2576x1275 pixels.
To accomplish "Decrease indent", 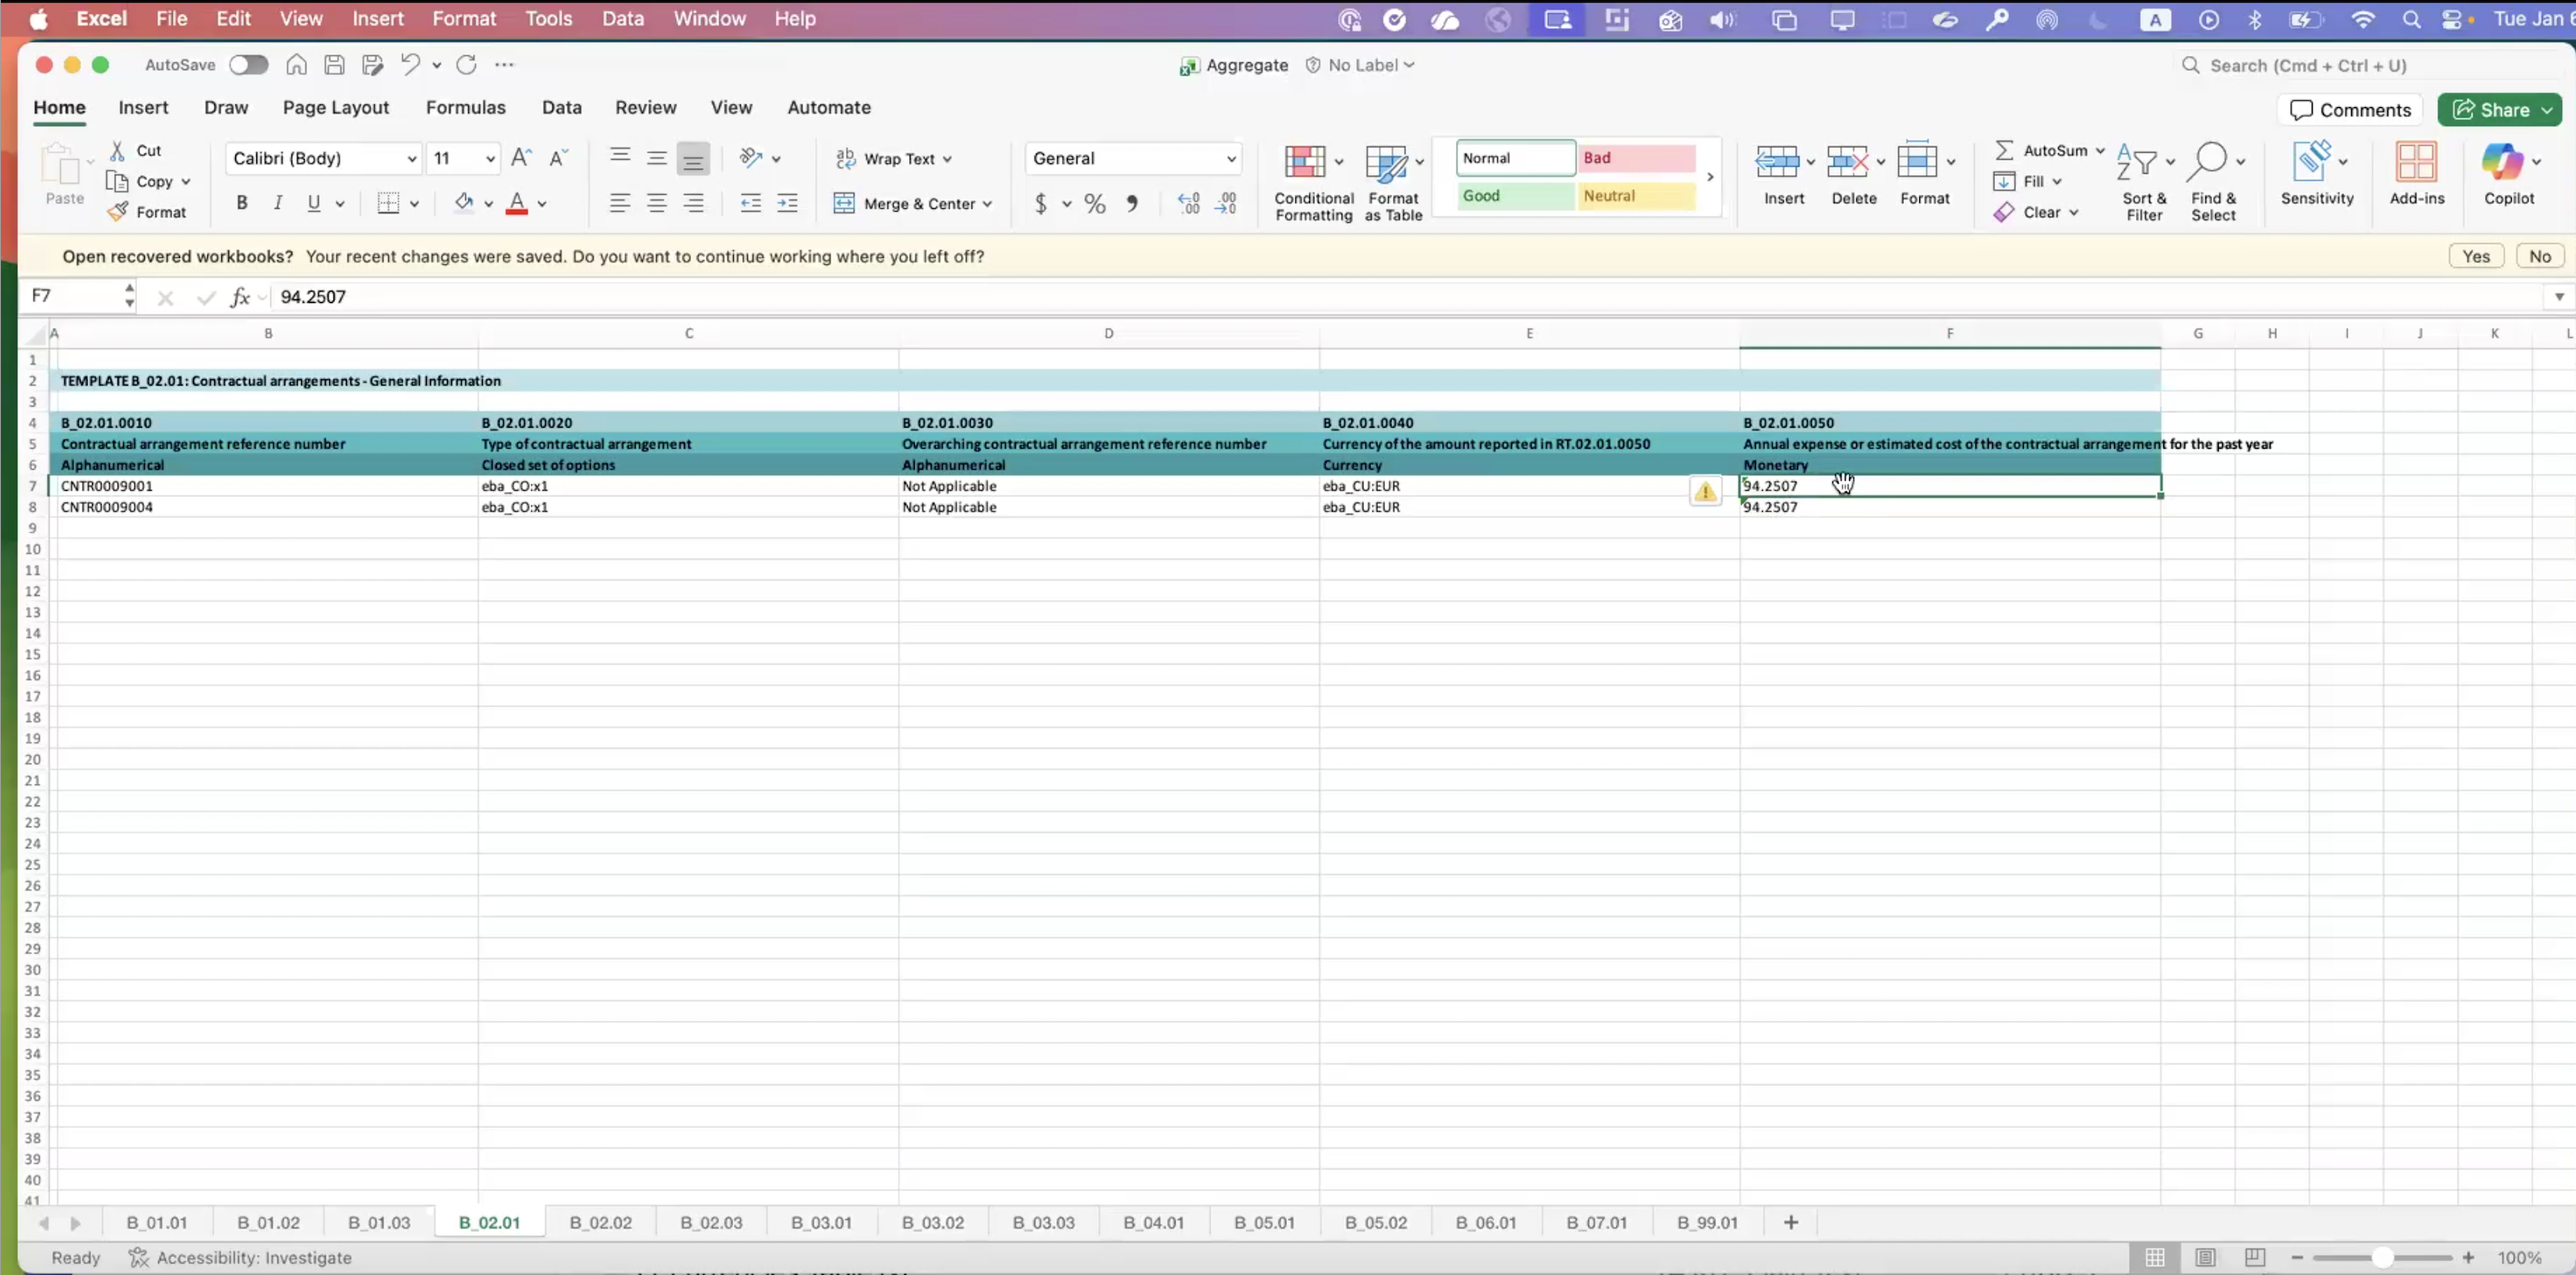I will 750,203.
